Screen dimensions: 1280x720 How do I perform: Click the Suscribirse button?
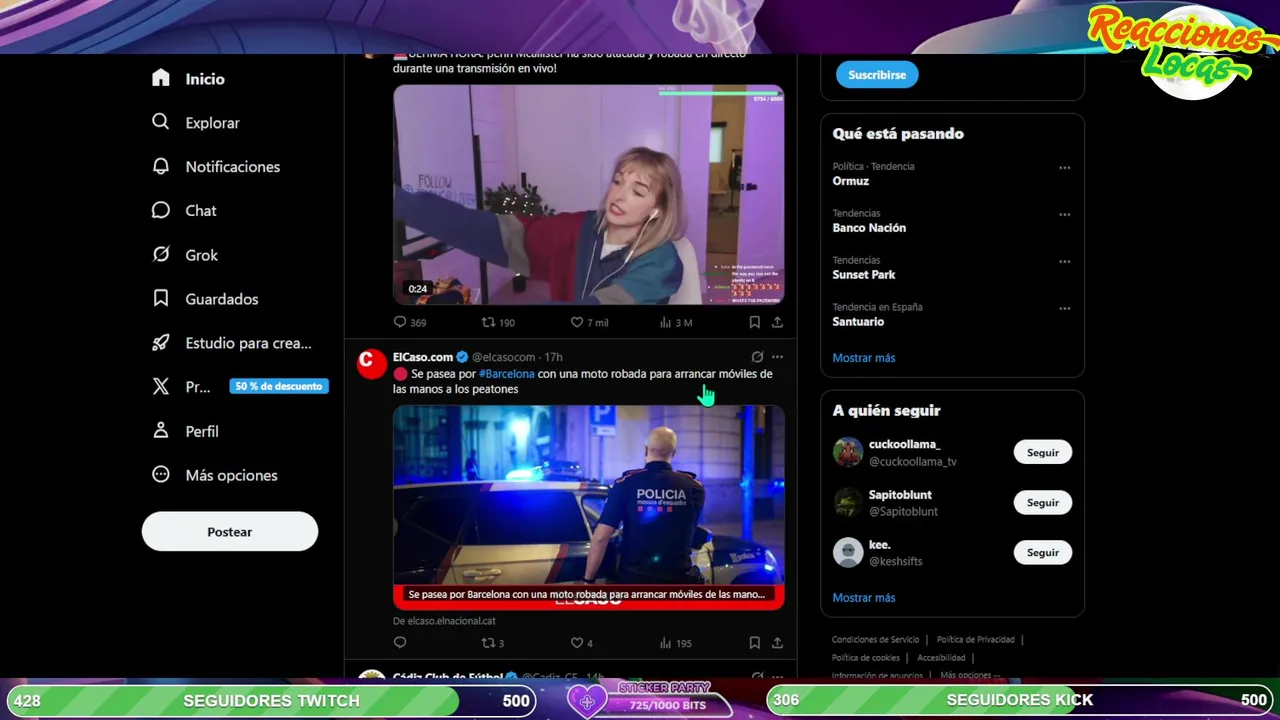877,75
